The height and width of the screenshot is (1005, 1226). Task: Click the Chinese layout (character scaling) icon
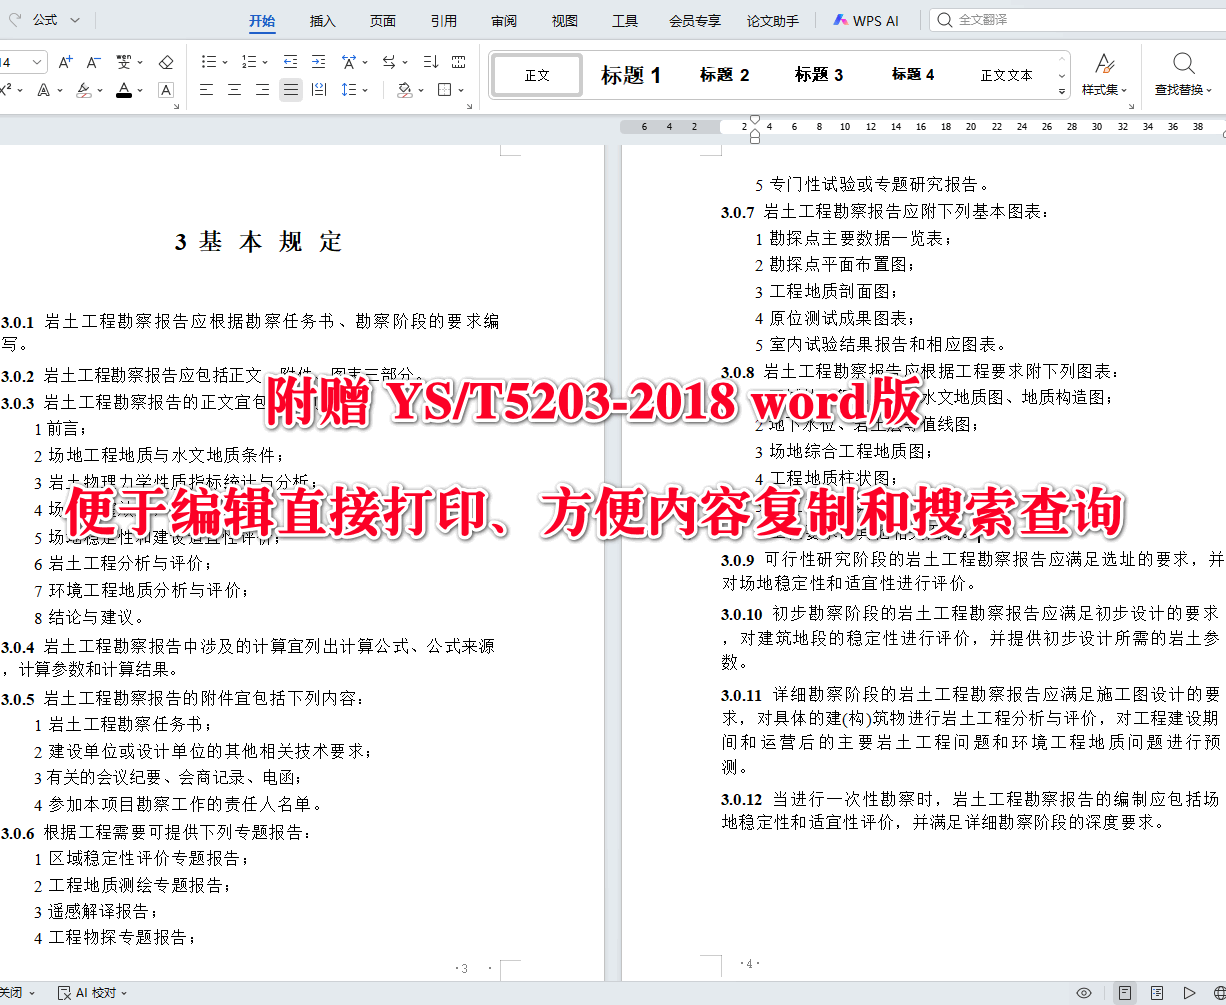[x=348, y=62]
